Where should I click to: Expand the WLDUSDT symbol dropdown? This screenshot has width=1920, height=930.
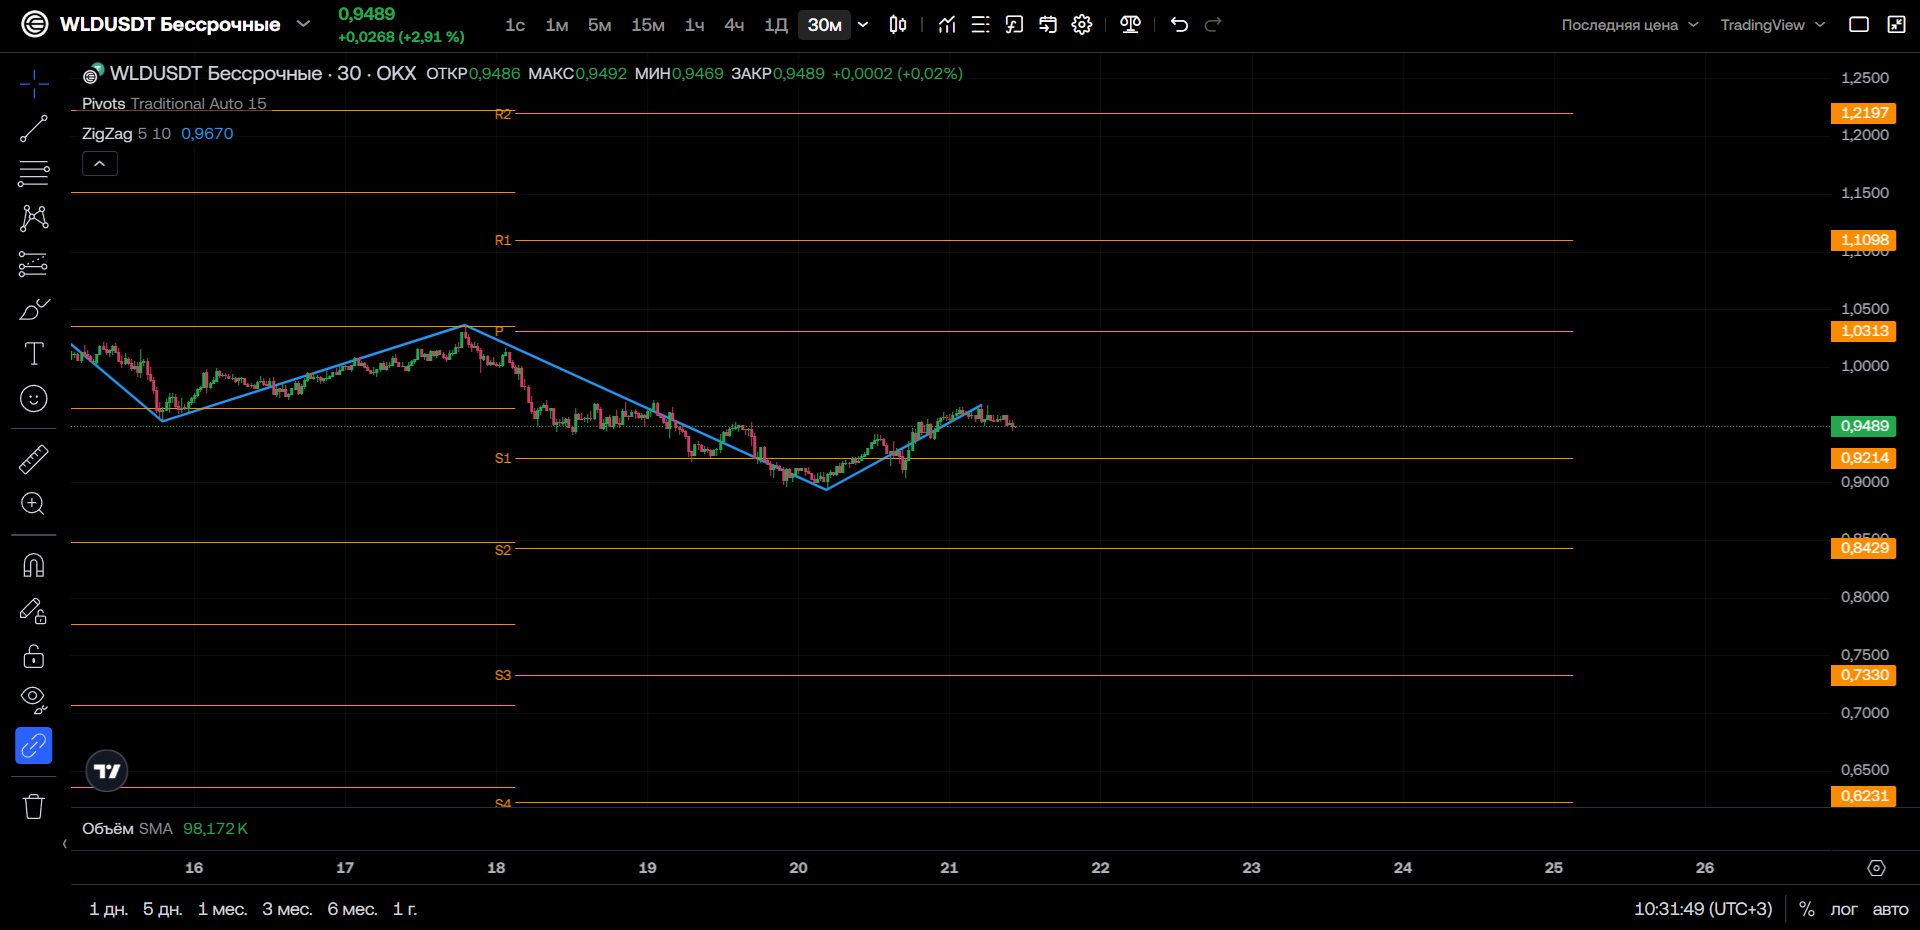(304, 24)
